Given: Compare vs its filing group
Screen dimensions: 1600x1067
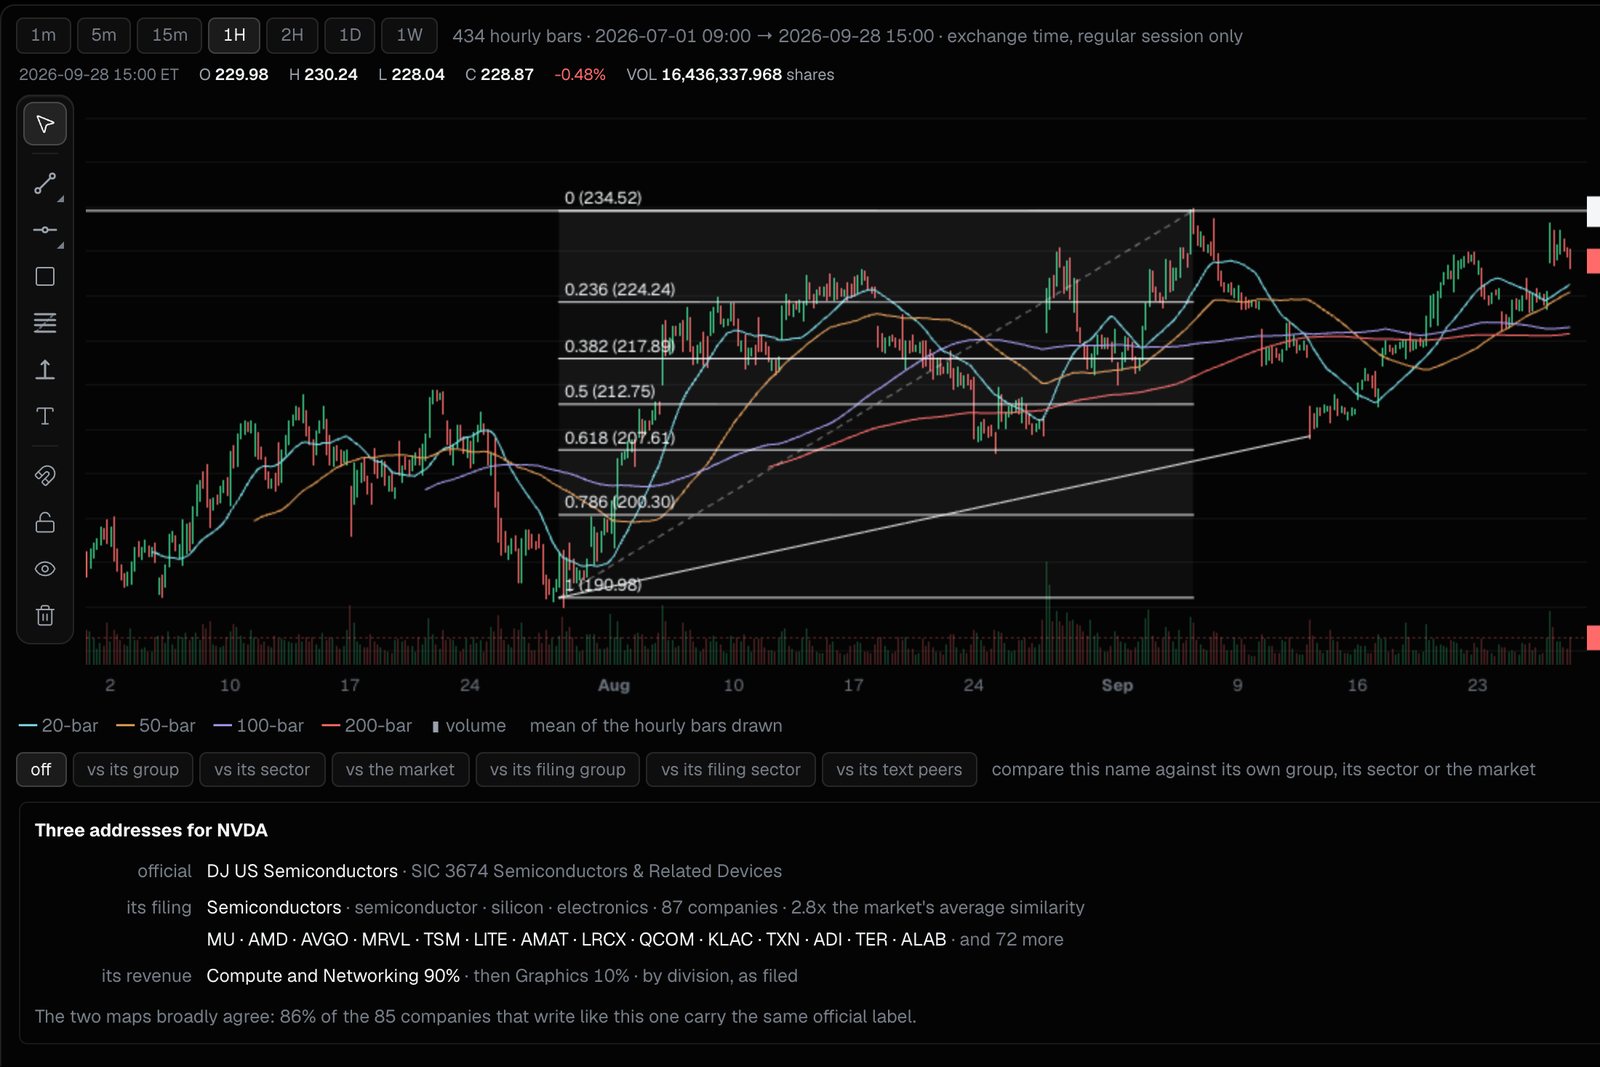Looking at the screenshot, I should (x=558, y=769).
